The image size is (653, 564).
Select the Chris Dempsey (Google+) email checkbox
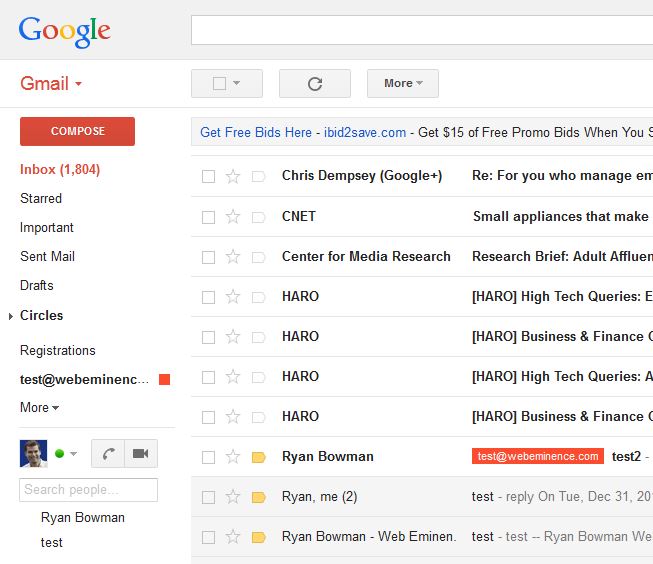(208, 177)
